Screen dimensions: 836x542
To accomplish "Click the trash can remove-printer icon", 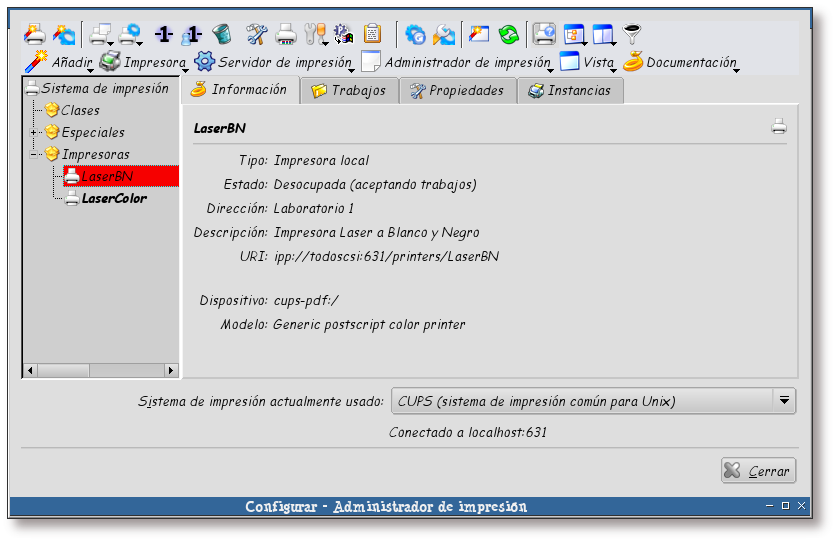I will click(222, 35).
